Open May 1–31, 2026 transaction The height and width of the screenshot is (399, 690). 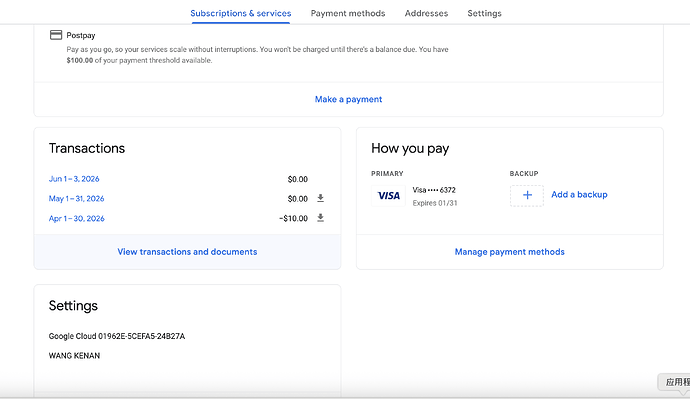click(76, 199)
